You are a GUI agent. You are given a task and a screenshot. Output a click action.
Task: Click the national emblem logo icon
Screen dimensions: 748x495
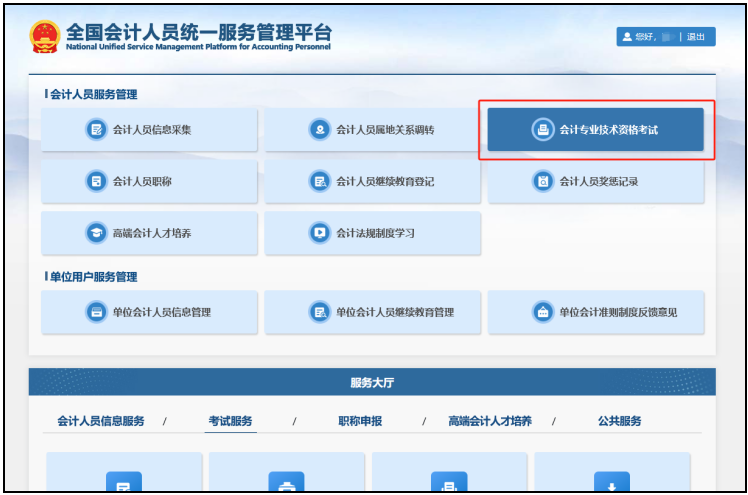[45, 37]
